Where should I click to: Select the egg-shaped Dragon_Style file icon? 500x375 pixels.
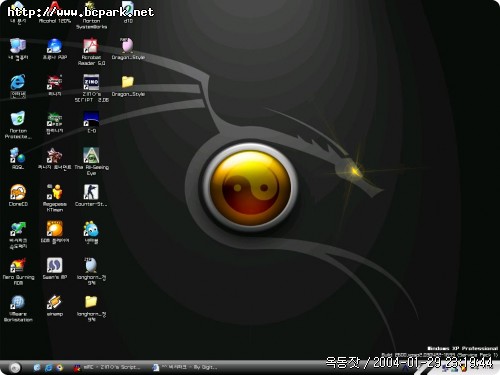(128, 49)
